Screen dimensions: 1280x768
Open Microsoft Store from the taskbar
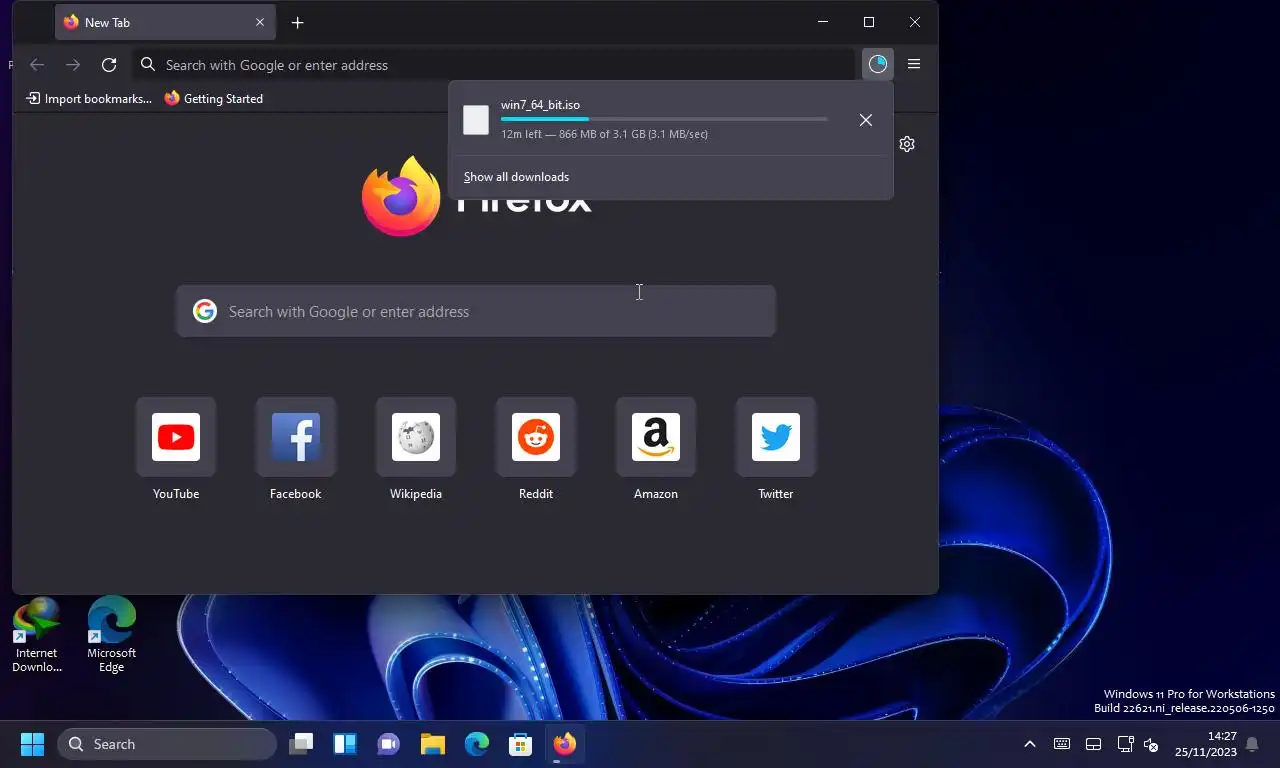[x=520, y=744]
